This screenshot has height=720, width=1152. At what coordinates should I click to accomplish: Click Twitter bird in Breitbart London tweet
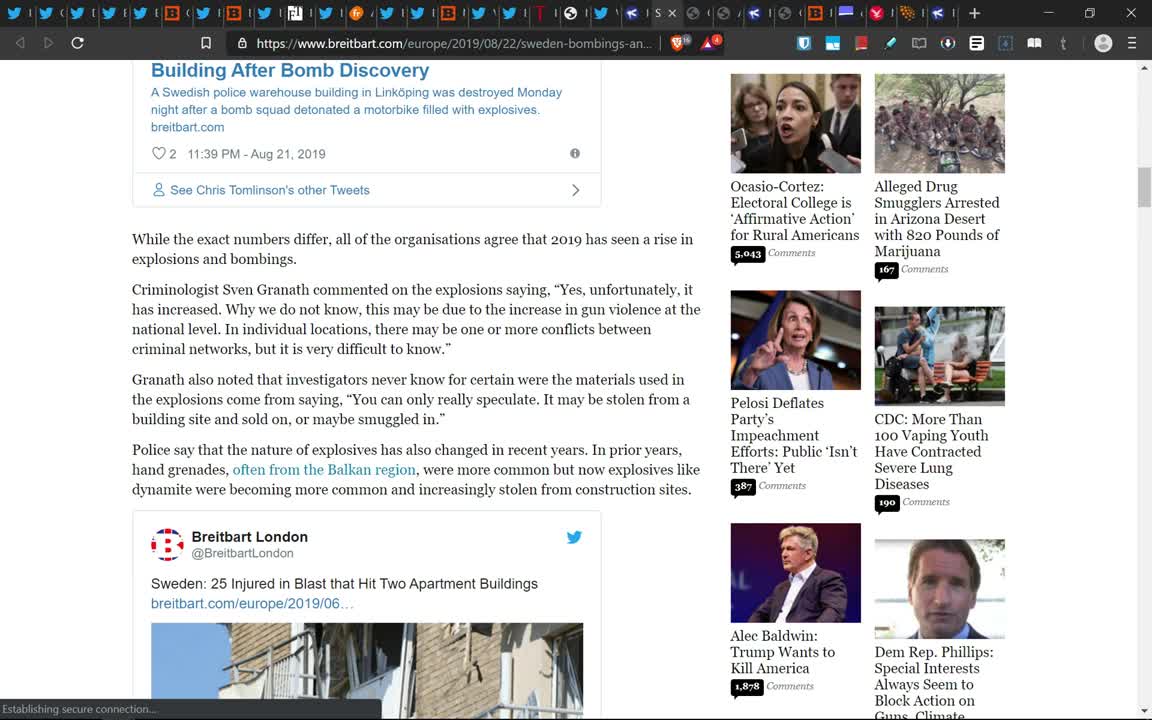tap(574, 537)
